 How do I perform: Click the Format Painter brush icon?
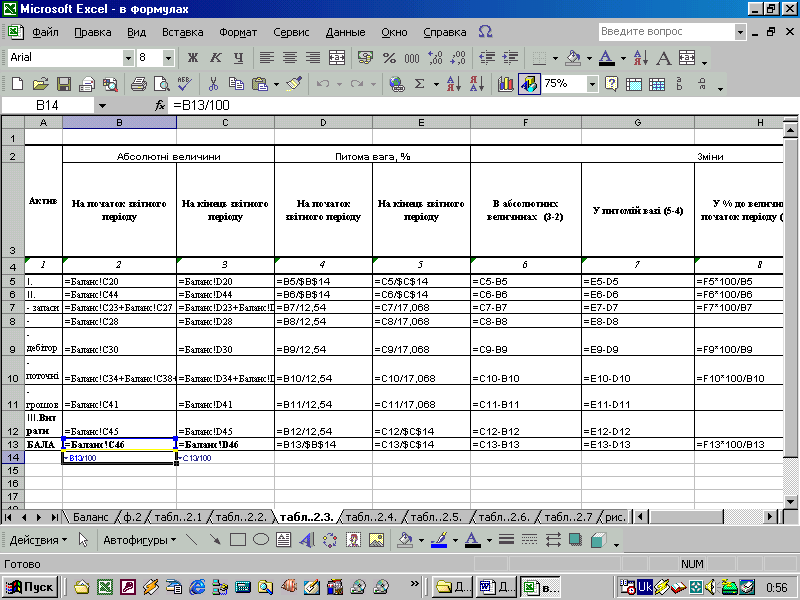tap(293, 84)
